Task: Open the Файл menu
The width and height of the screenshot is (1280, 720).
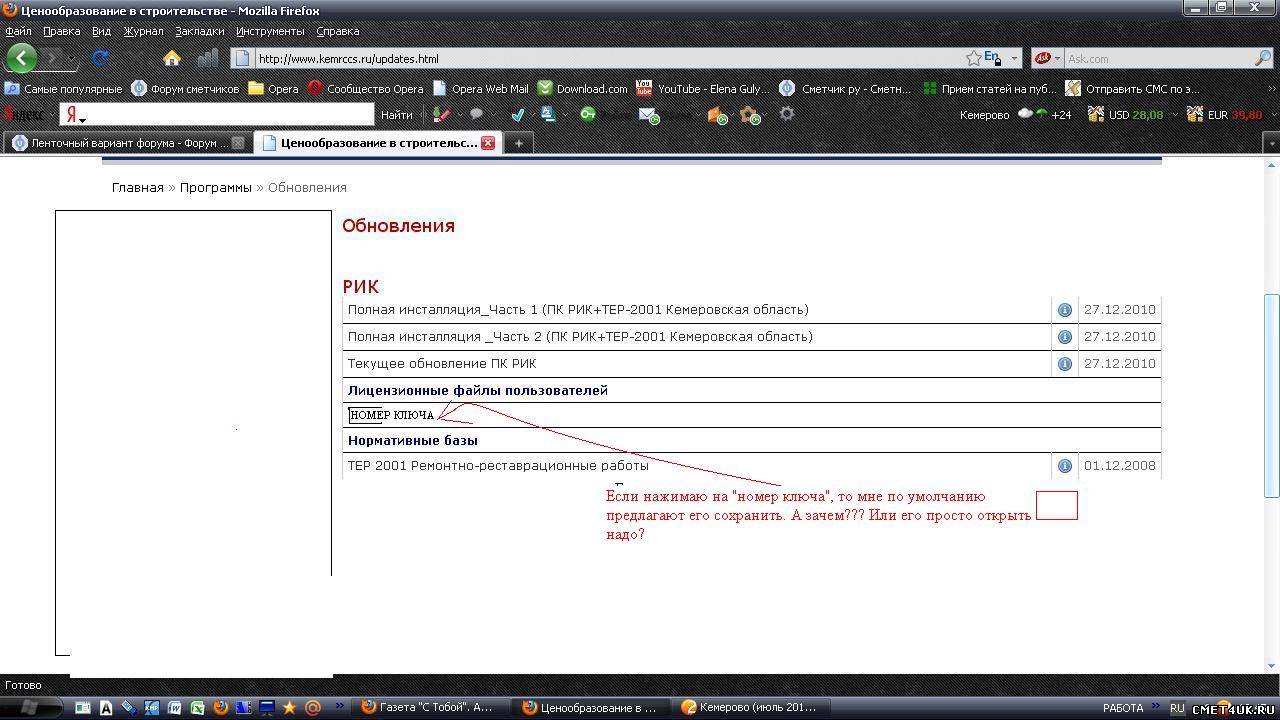Action: pos(18,31)
